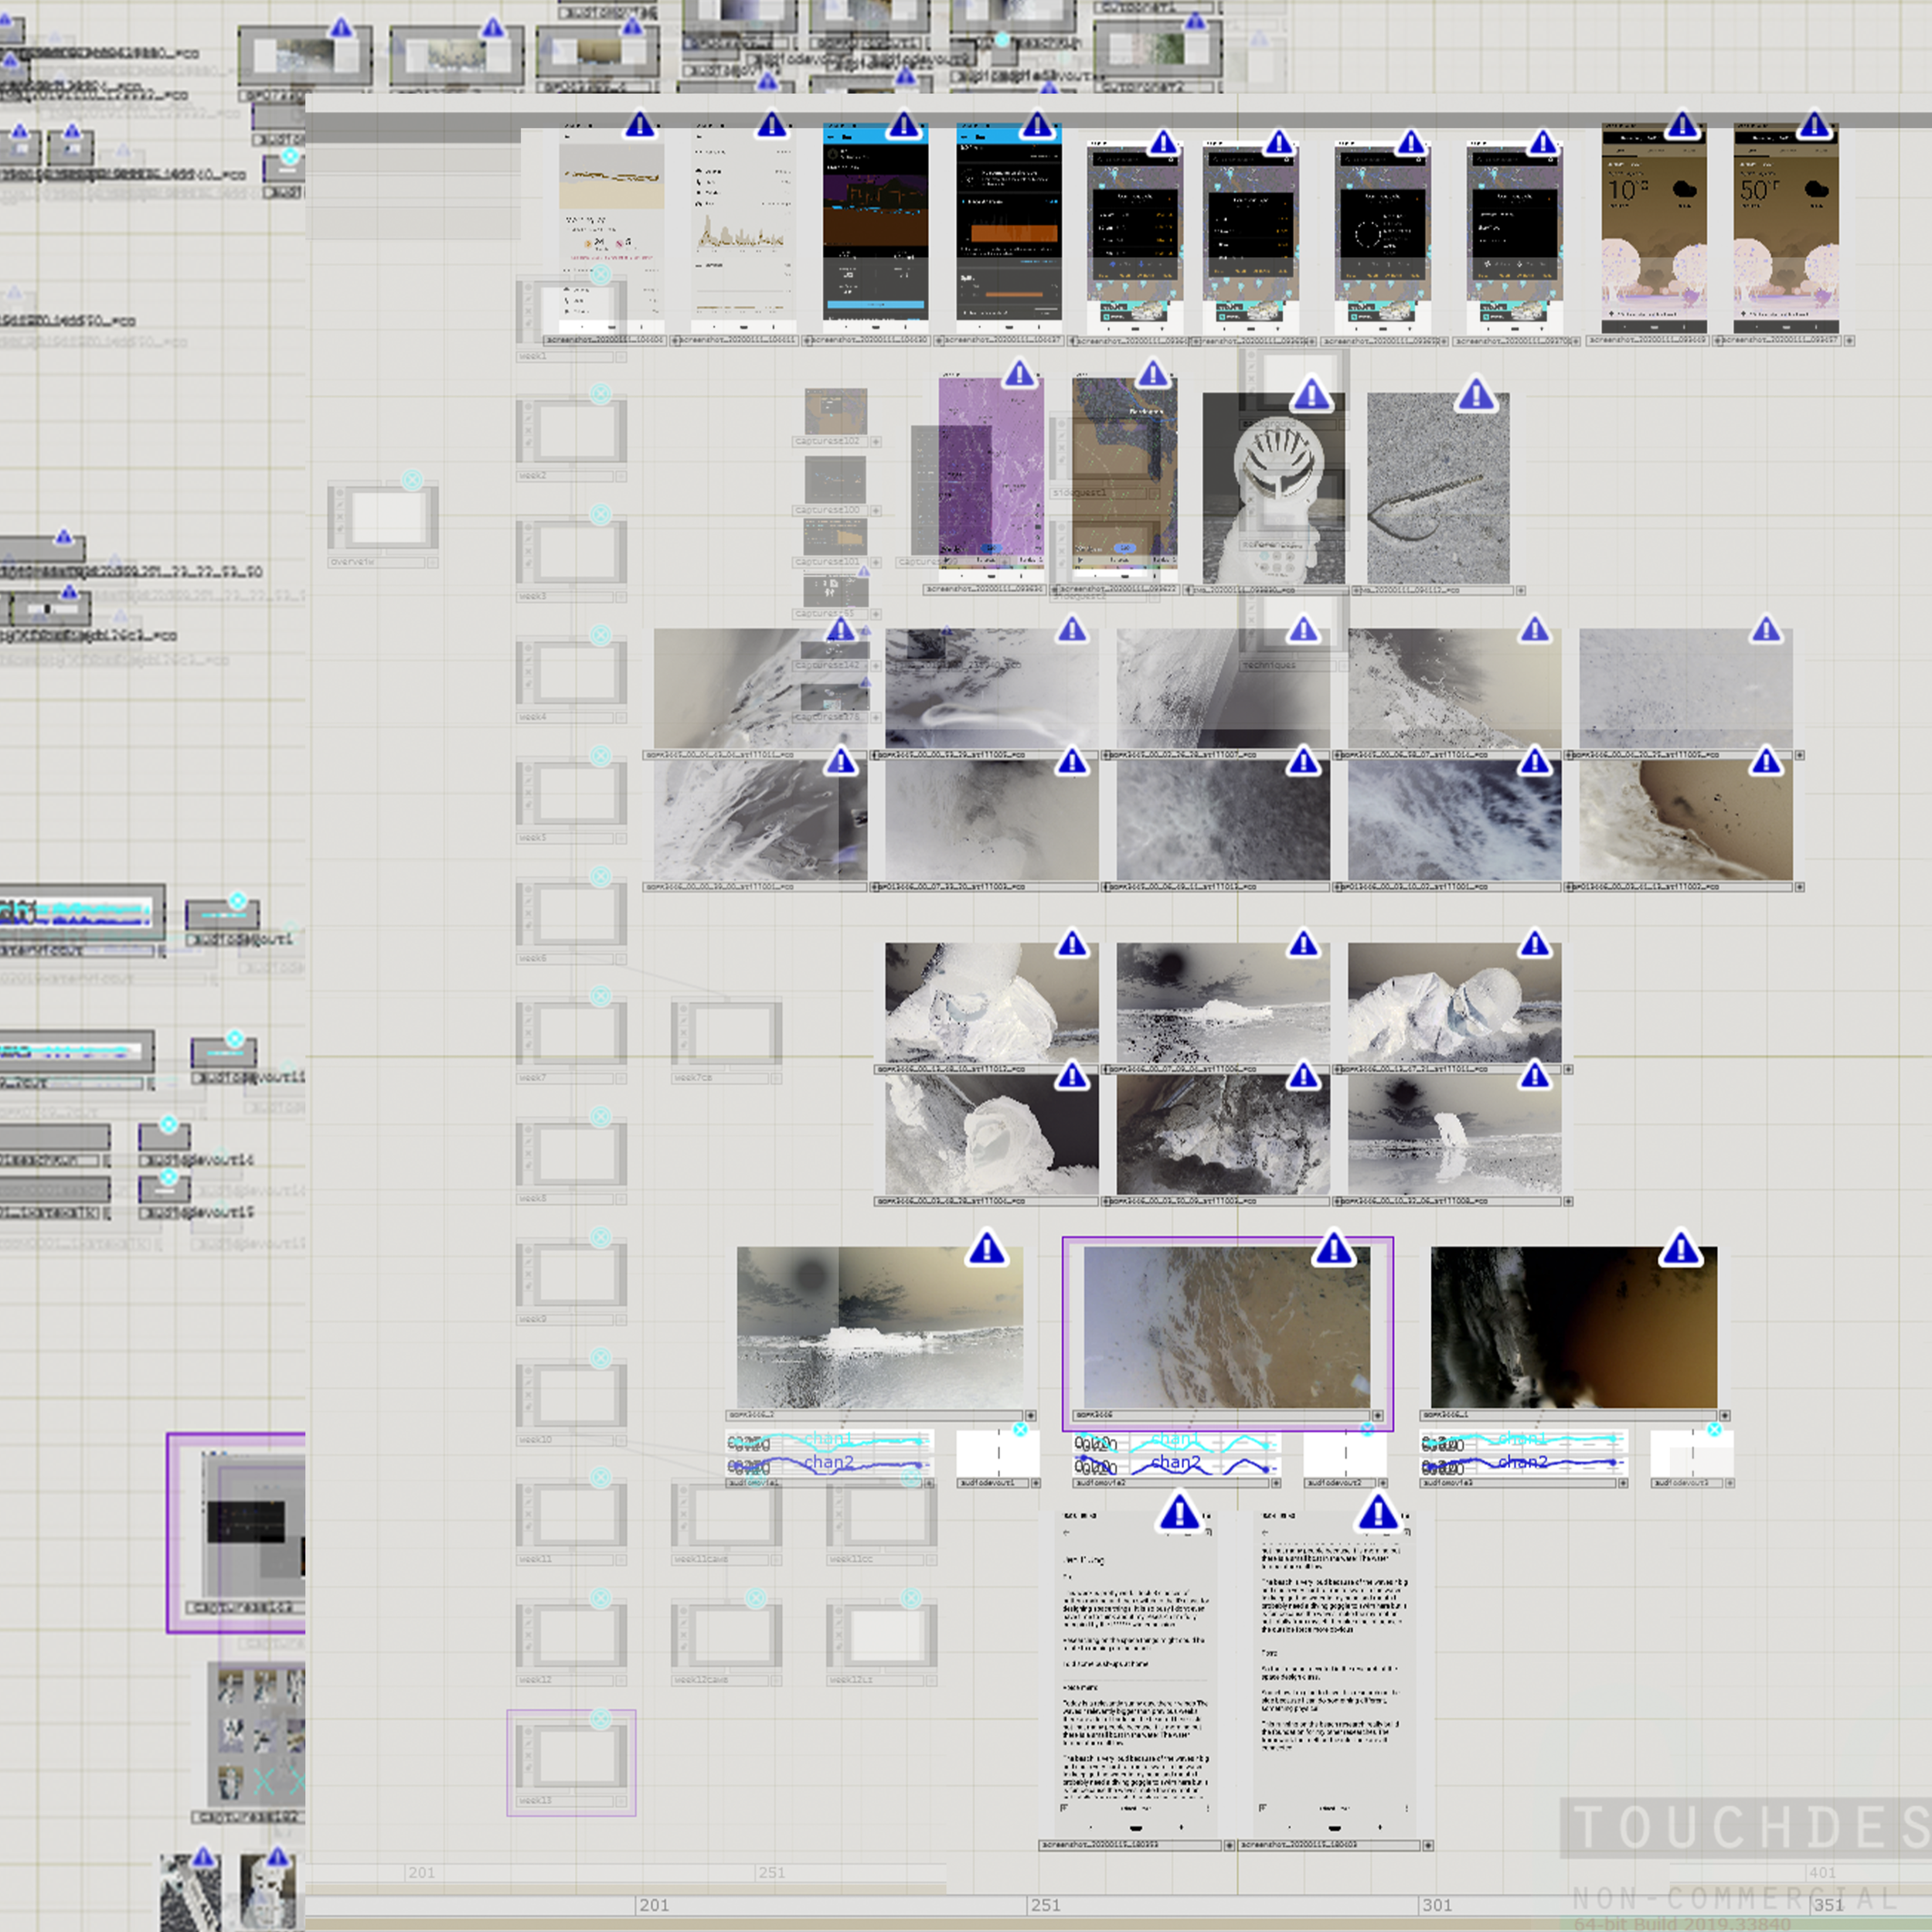Click the warning triangle on the sand anchor photo node
The width and height of the screenshot is (1932, 1932).
[1476, 394]
